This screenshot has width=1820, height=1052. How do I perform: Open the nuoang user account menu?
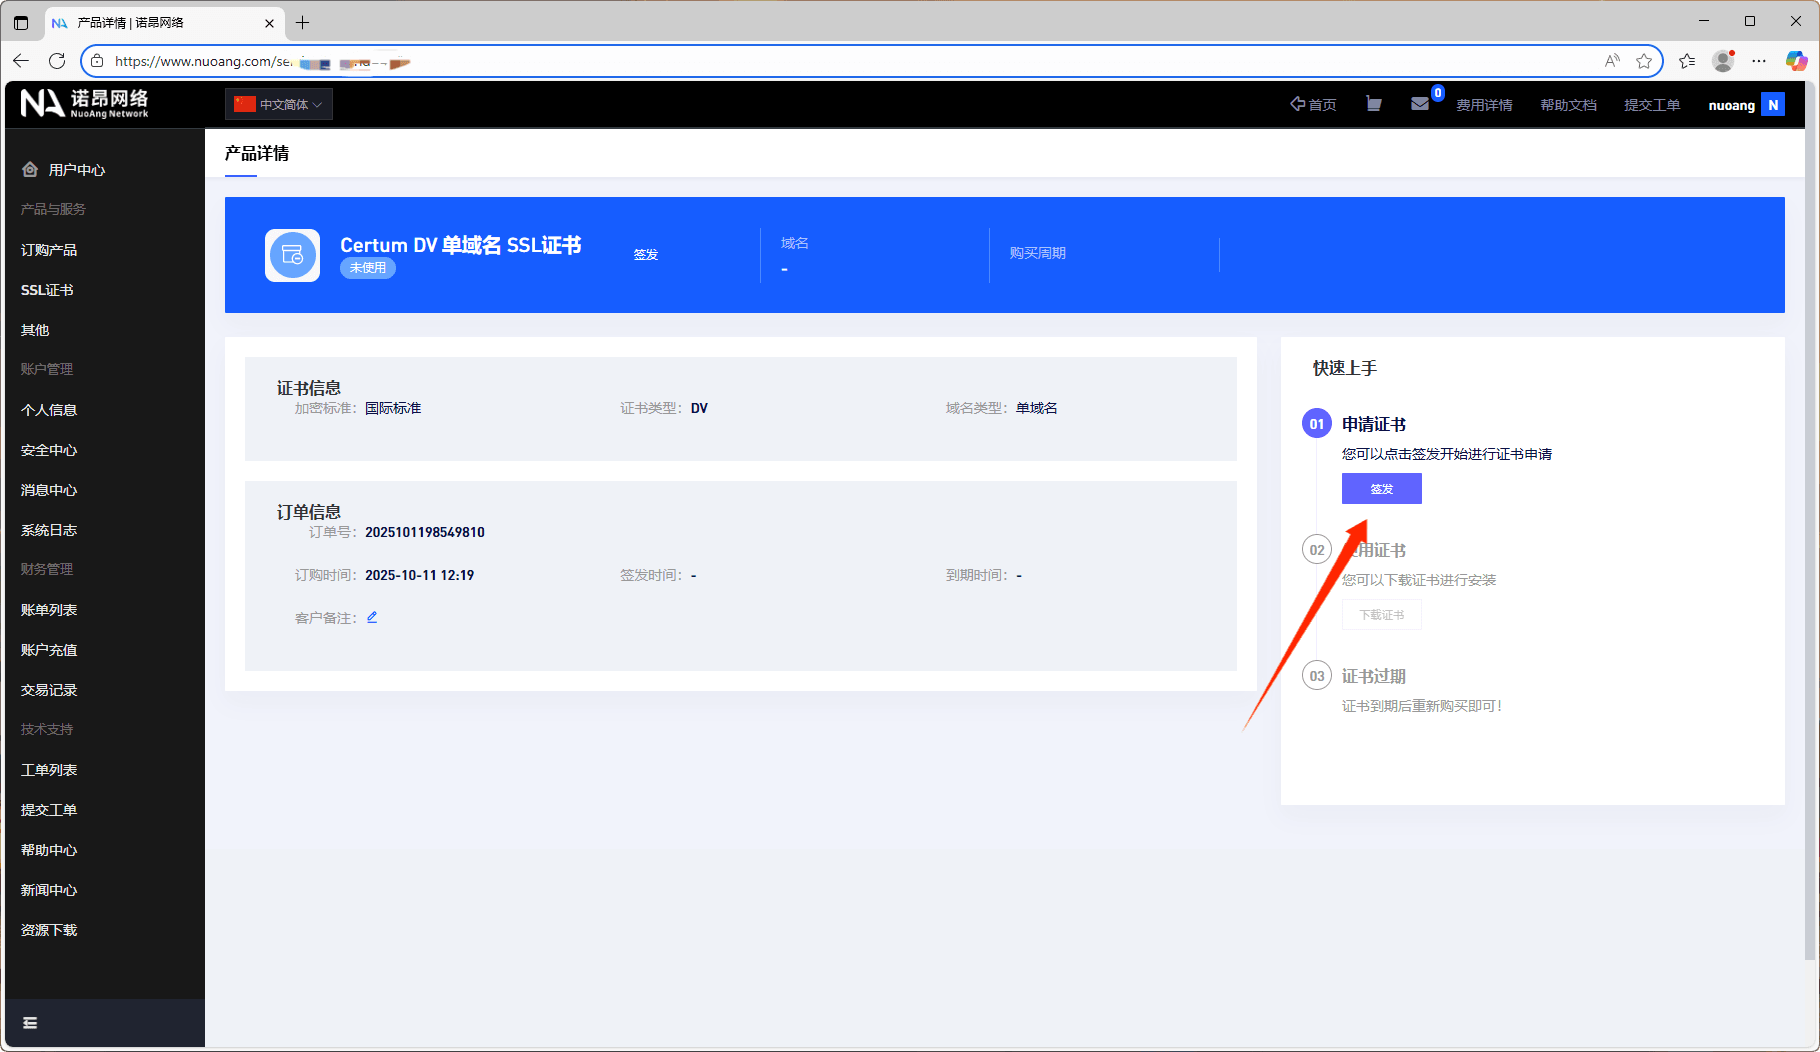[x=1745, y=105]
